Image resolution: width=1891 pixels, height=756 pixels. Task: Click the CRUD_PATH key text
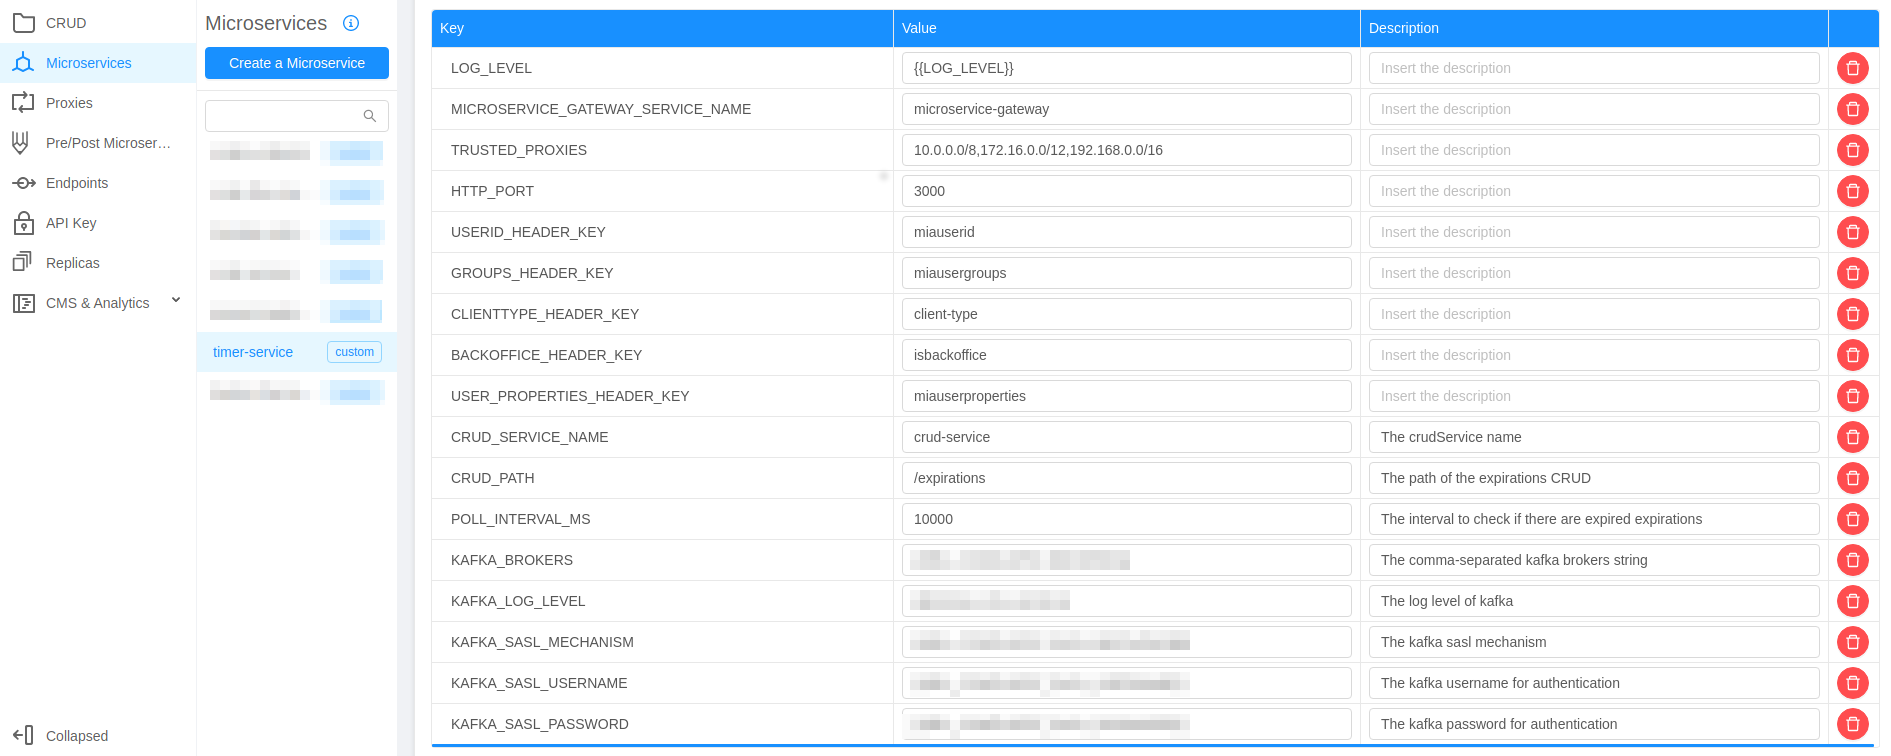coord(493,478)
